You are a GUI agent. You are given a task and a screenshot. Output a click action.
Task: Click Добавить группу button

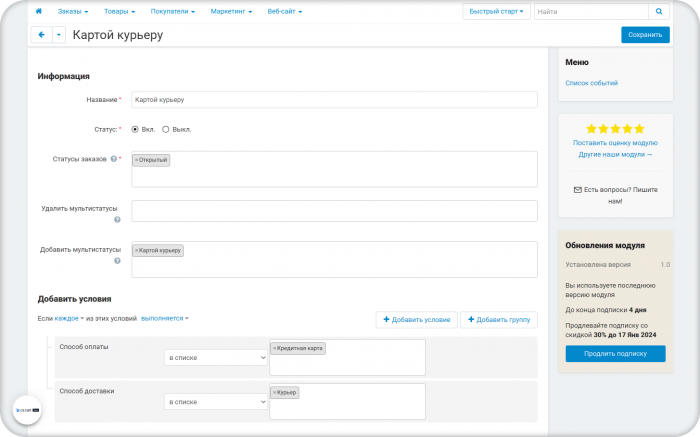point(499,320)
